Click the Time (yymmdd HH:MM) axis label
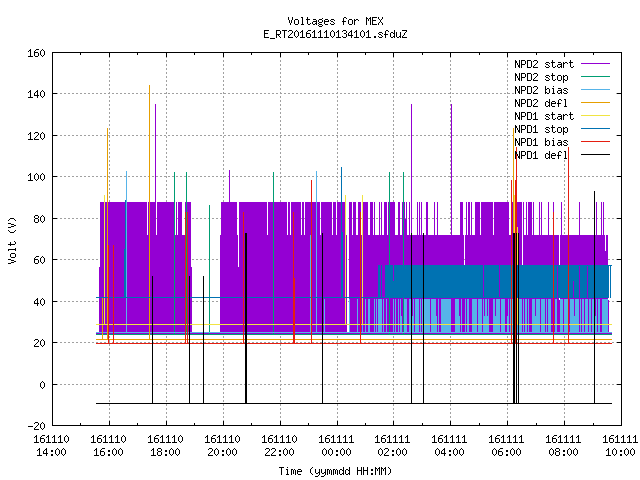Image resolution: width=640 pixels, height=480 pixels. (x=336, y=471)
